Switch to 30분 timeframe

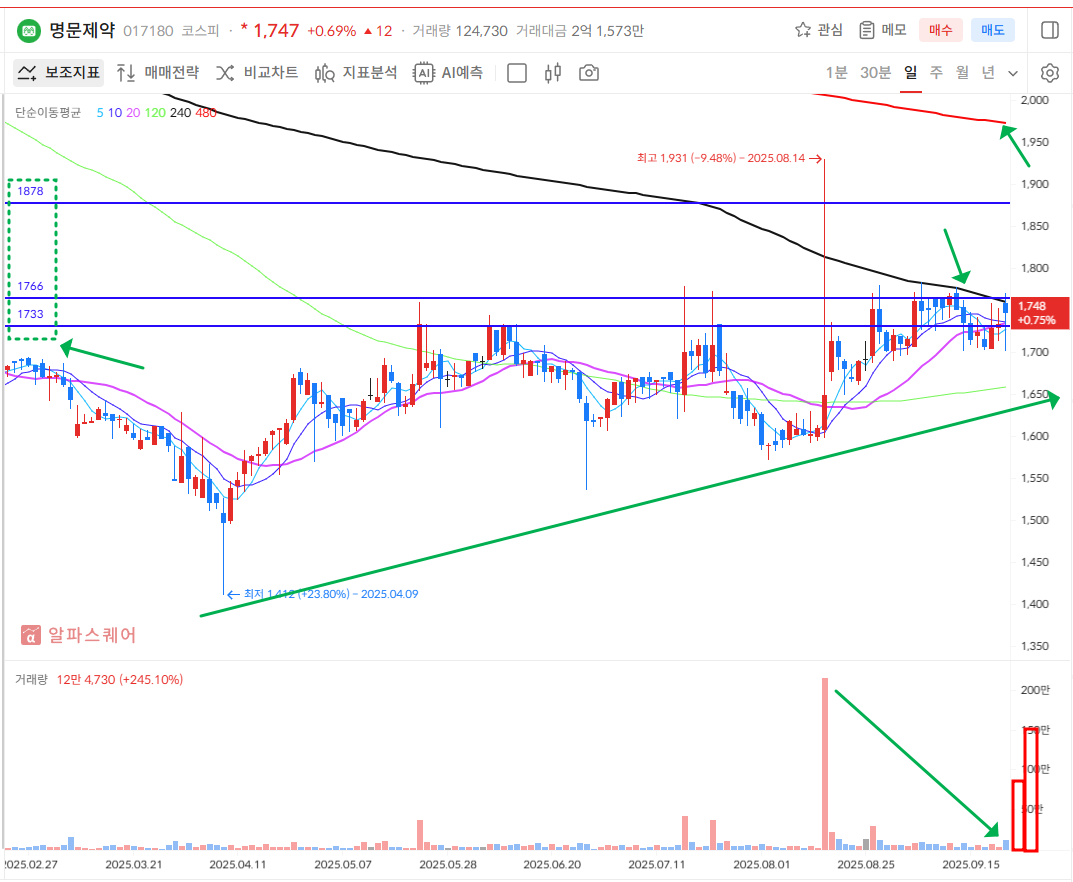[x=875, y=73]
